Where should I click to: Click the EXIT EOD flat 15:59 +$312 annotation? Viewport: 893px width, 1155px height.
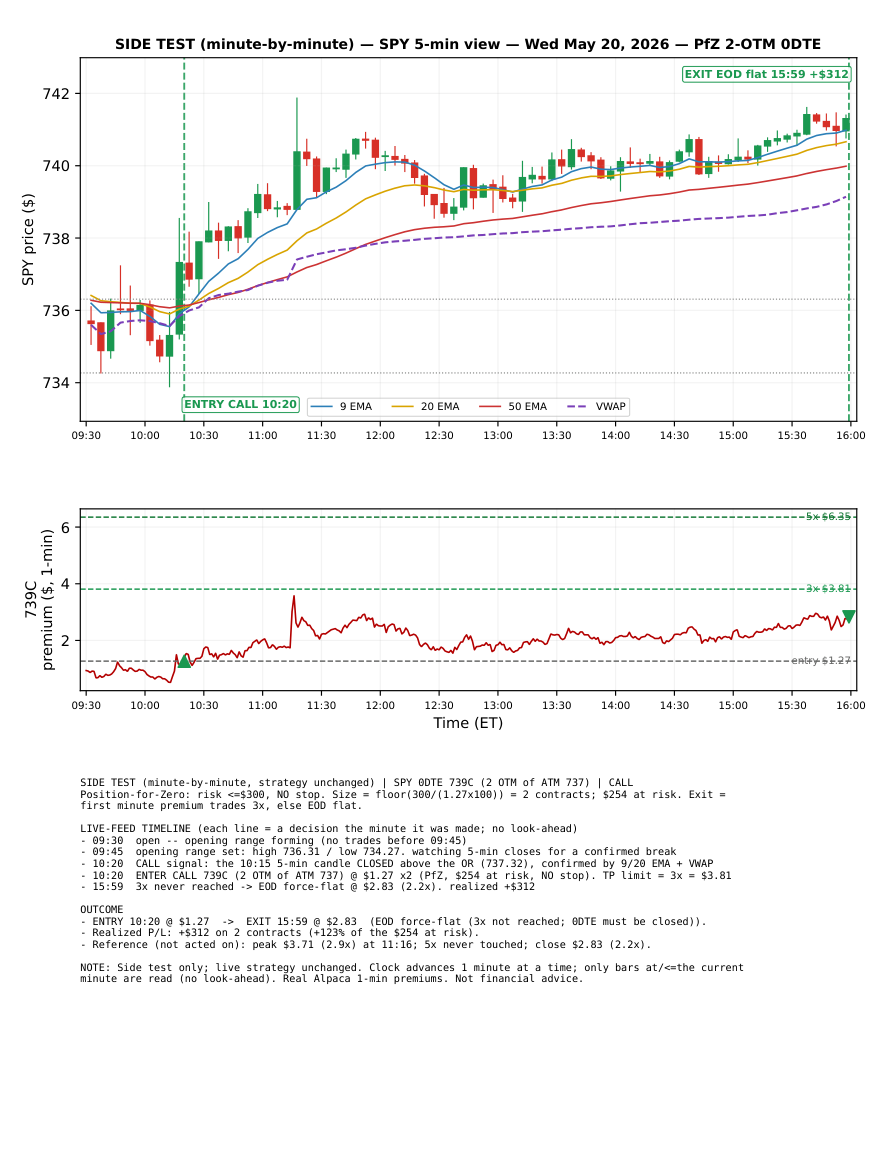766,74
